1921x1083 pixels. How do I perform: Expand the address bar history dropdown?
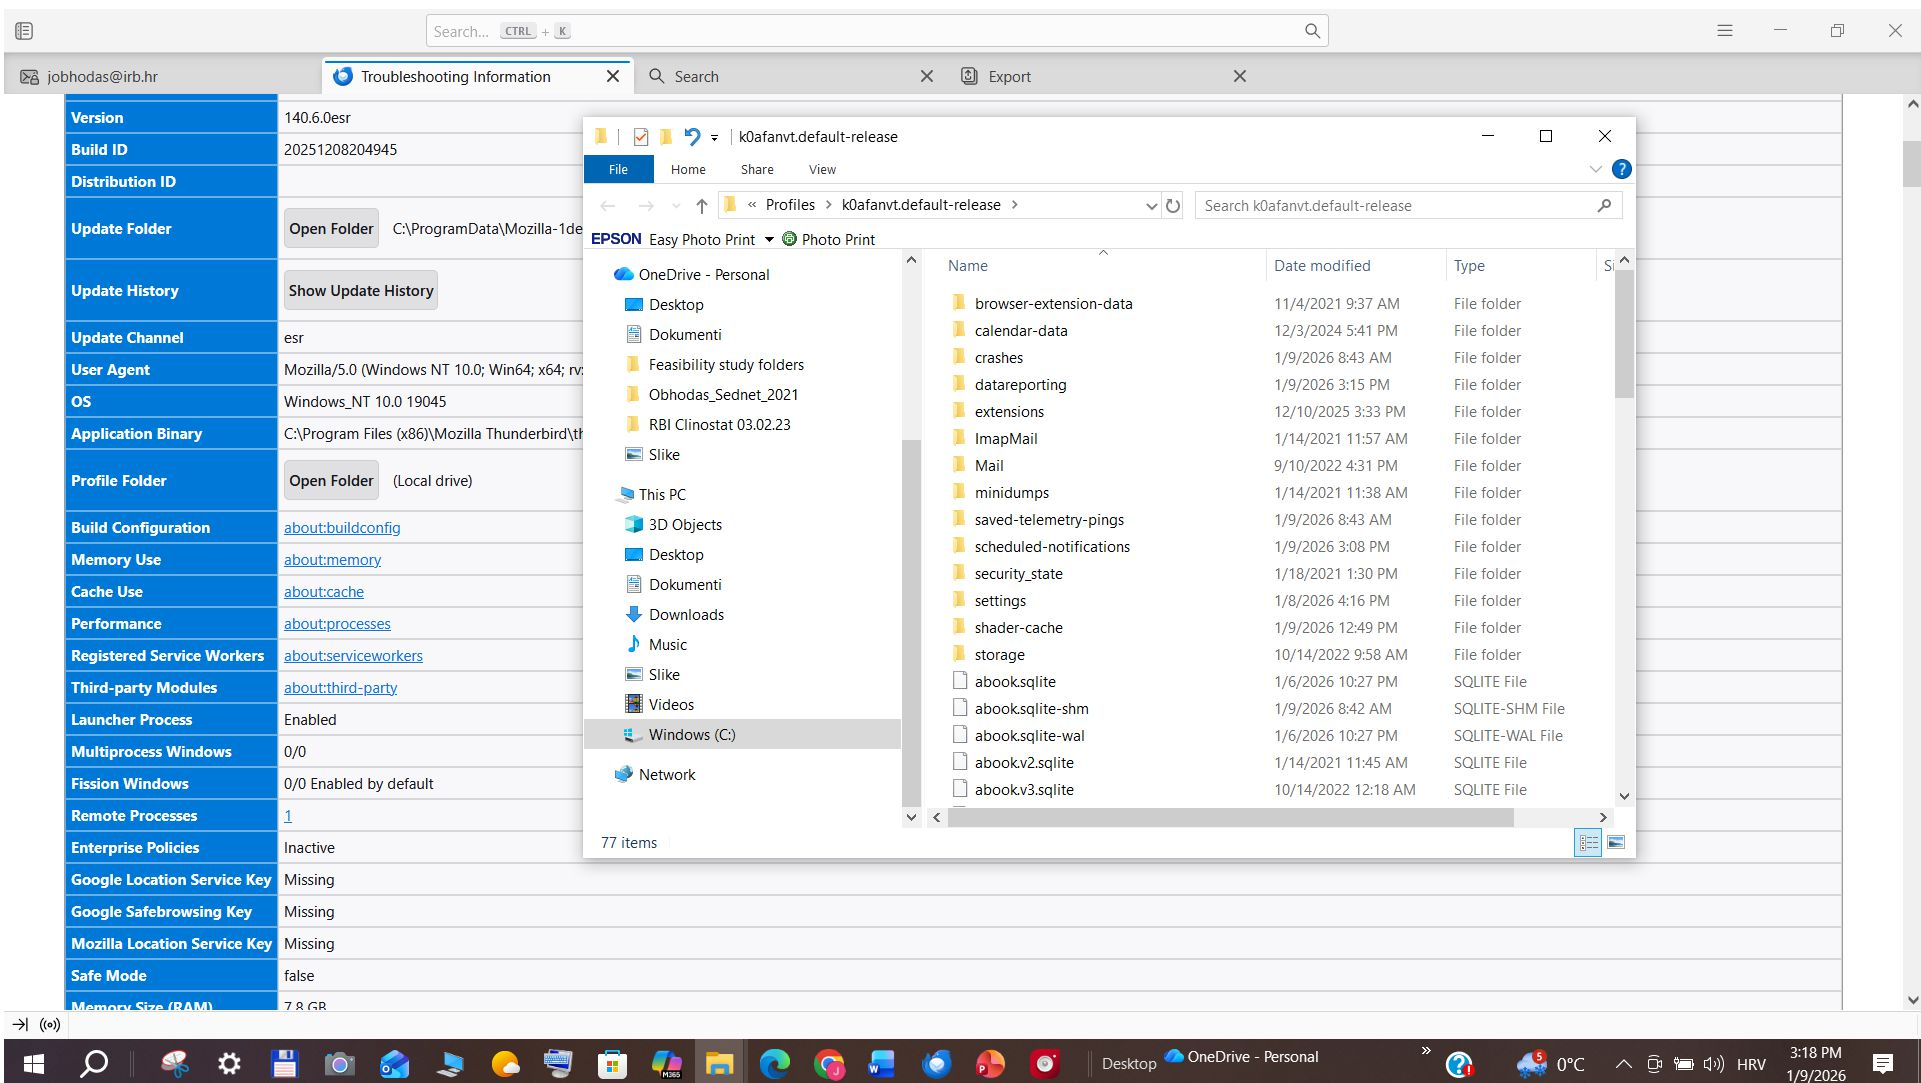1150,206
